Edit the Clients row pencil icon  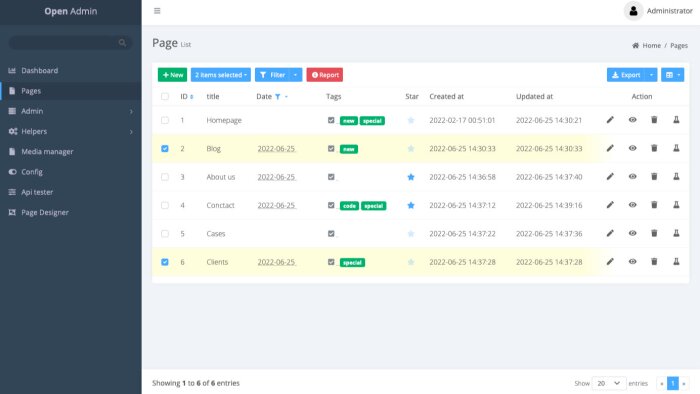coord(610,261)
